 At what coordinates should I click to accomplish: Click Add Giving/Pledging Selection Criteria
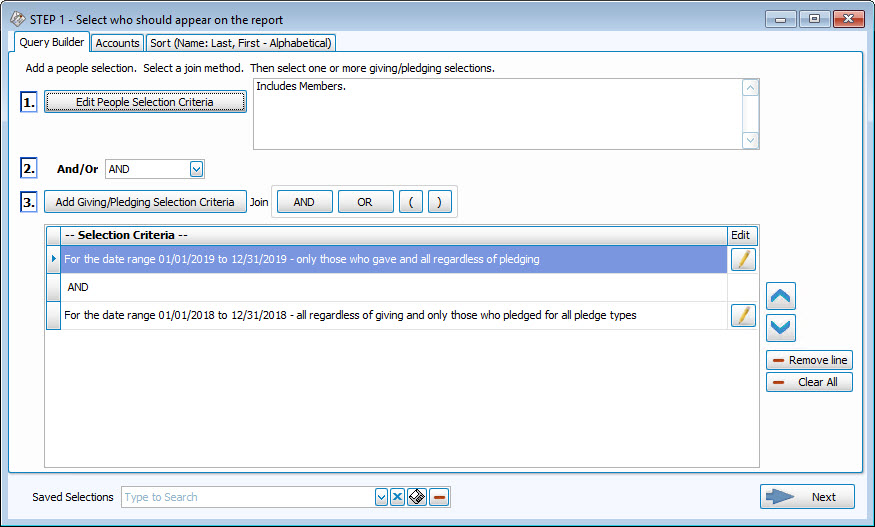tap(145, 202)
